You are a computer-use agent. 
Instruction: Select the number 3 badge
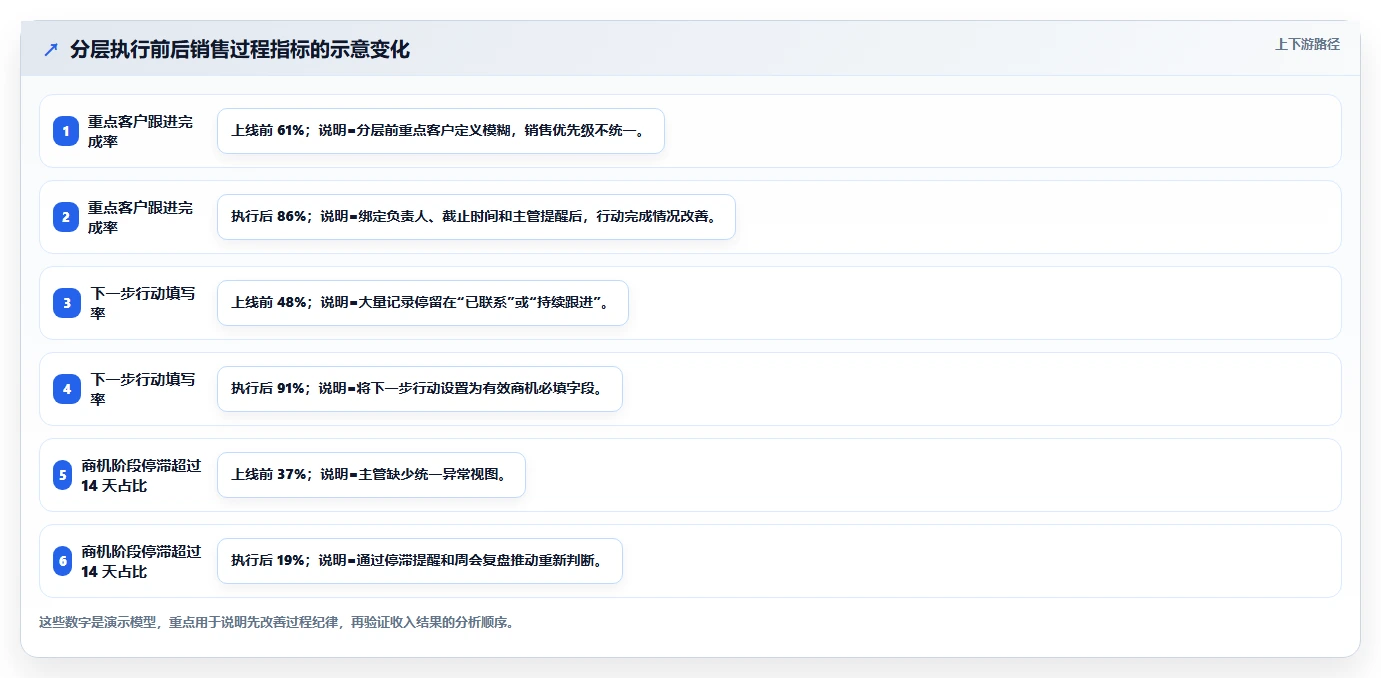[67, 303]
